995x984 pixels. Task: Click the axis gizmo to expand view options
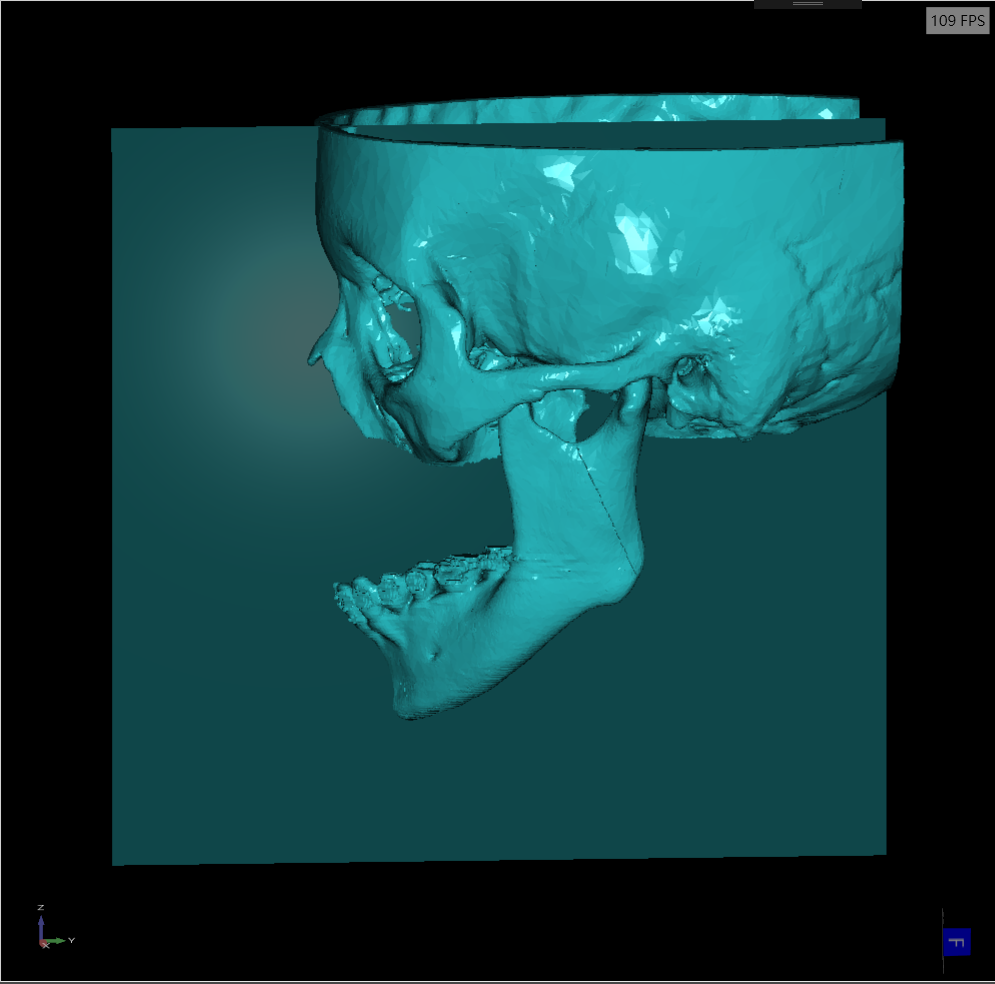(x=43, y=935)
